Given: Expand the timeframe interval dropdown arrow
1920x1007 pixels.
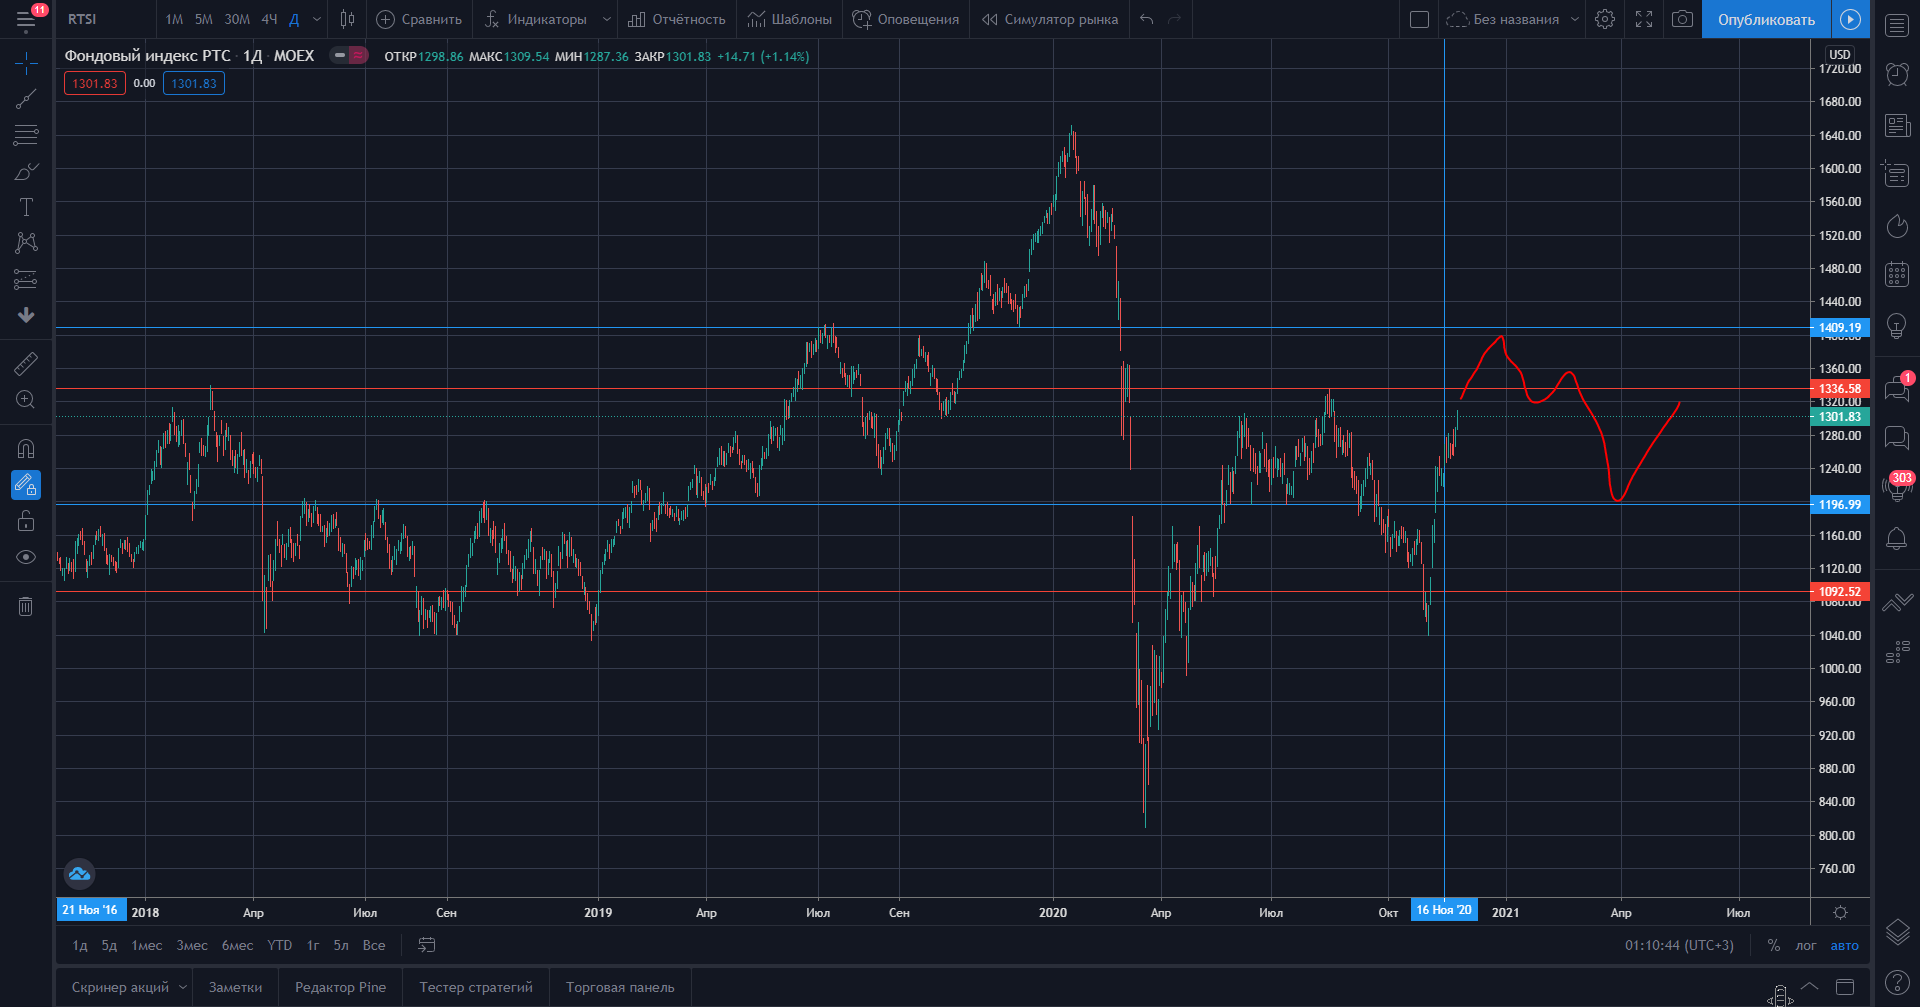Looking at the screenshot, I should (x=317, y=19).
